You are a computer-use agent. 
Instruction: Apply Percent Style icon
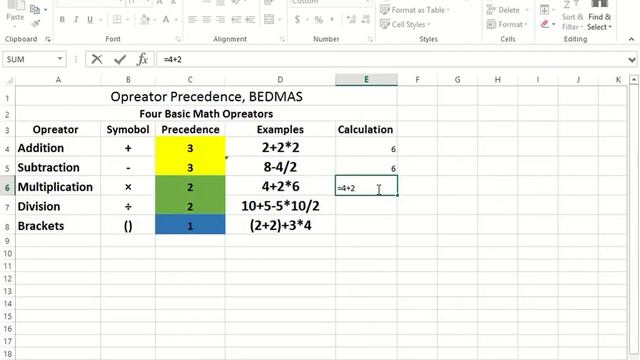tap(318, 20)
